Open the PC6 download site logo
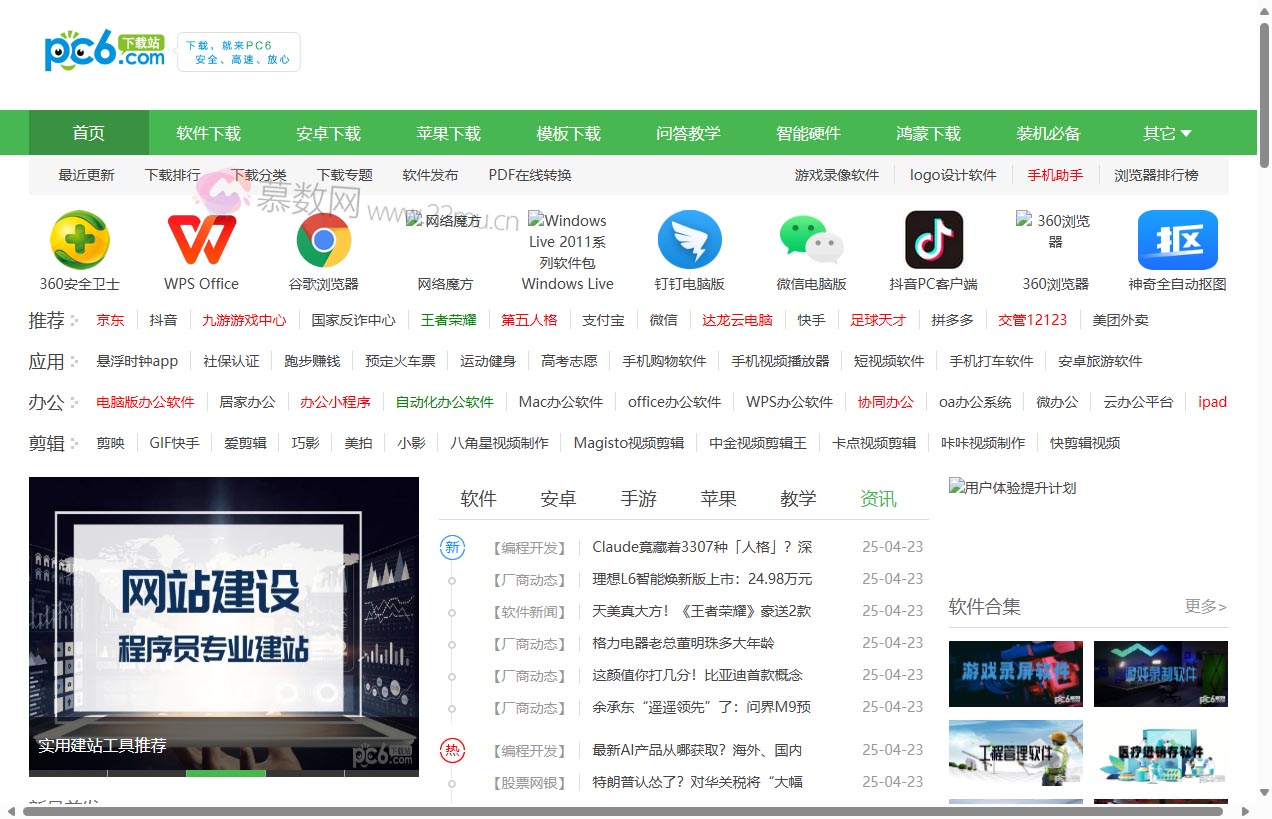Image resolution: width=1272 pixels, height=819 pixels. coord(103,49)
